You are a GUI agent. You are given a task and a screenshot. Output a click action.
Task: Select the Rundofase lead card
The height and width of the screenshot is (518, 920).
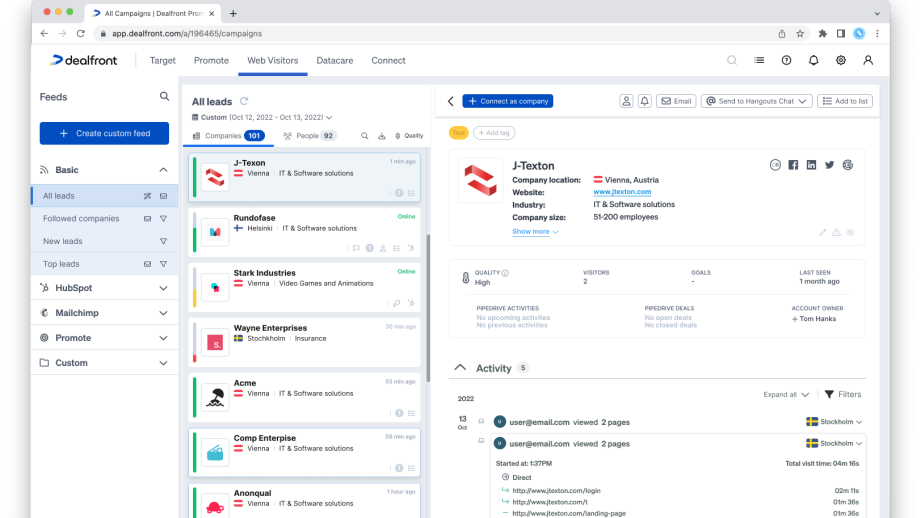coord(304,232)
